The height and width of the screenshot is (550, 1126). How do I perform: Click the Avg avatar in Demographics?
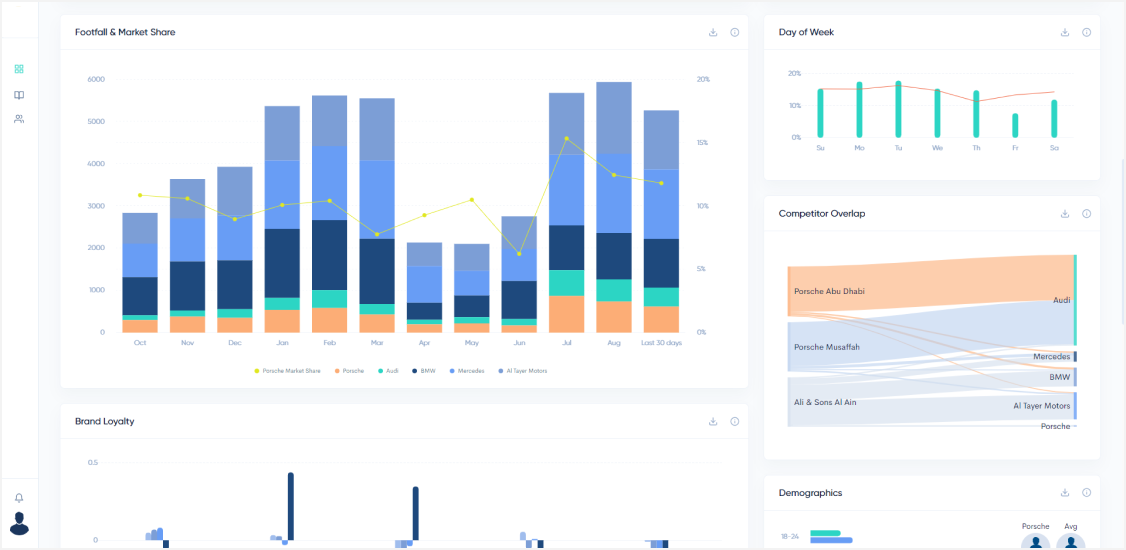(x=1071, y=542)
